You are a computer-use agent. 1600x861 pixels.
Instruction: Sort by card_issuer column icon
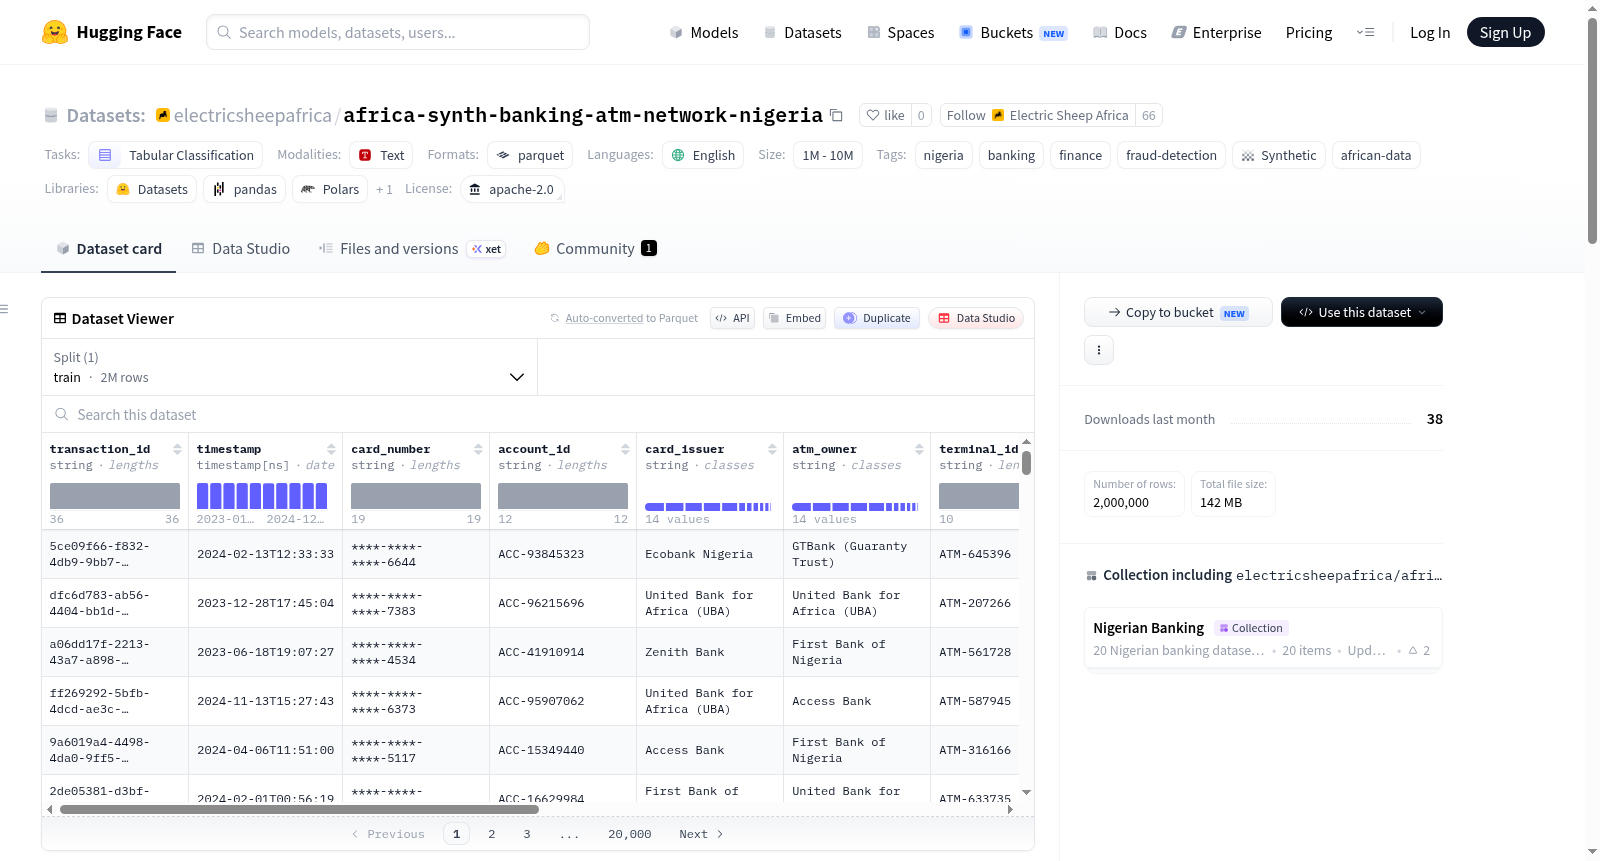point(772,449)
